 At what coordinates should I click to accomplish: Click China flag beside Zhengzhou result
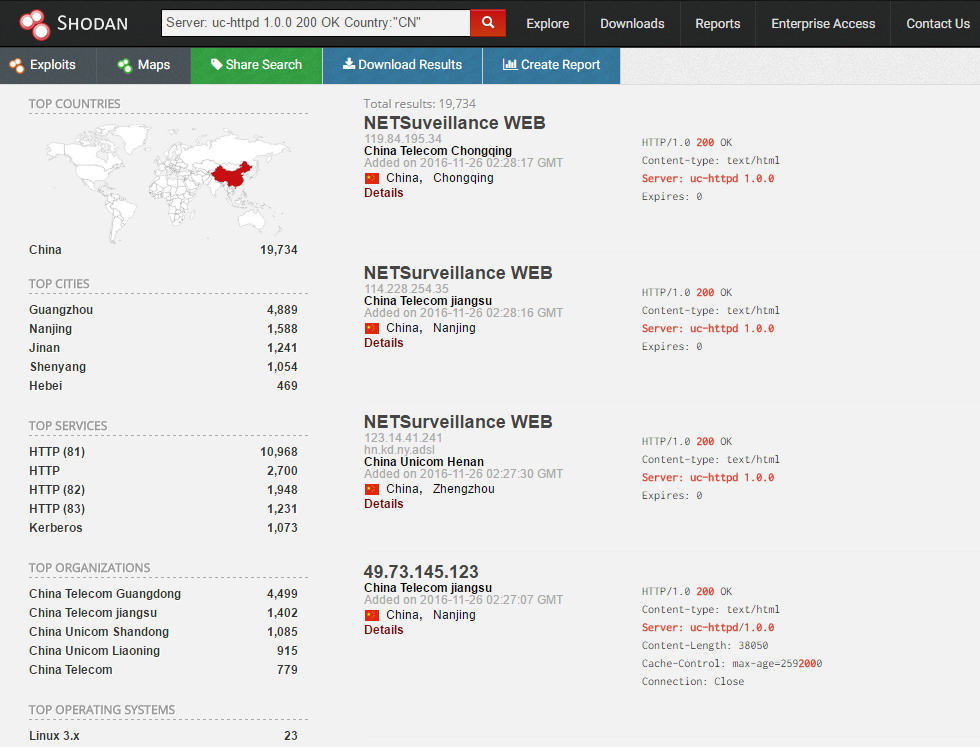(372, 489)
